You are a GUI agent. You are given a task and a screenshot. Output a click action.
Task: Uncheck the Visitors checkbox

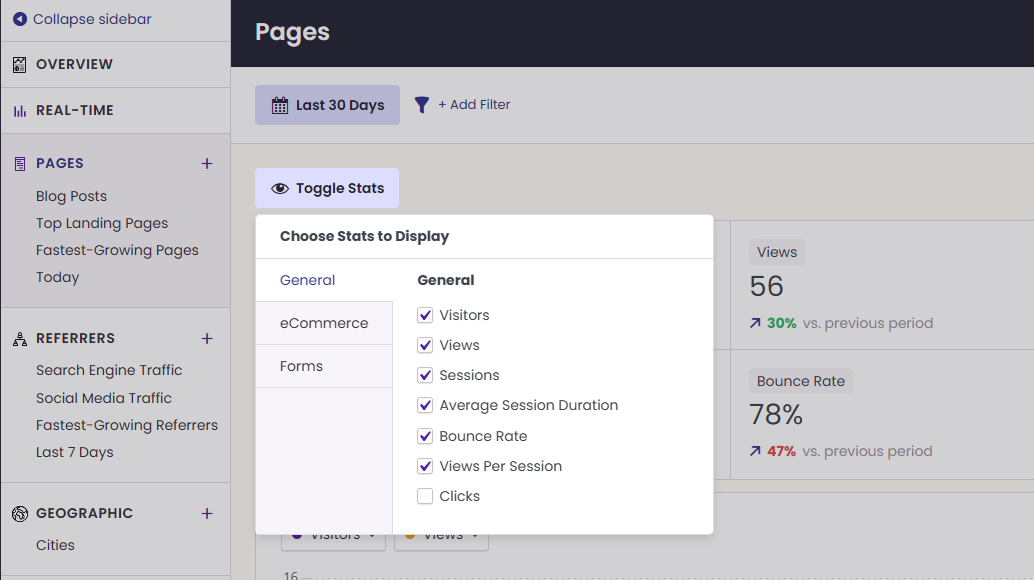(x=425, y=315)
